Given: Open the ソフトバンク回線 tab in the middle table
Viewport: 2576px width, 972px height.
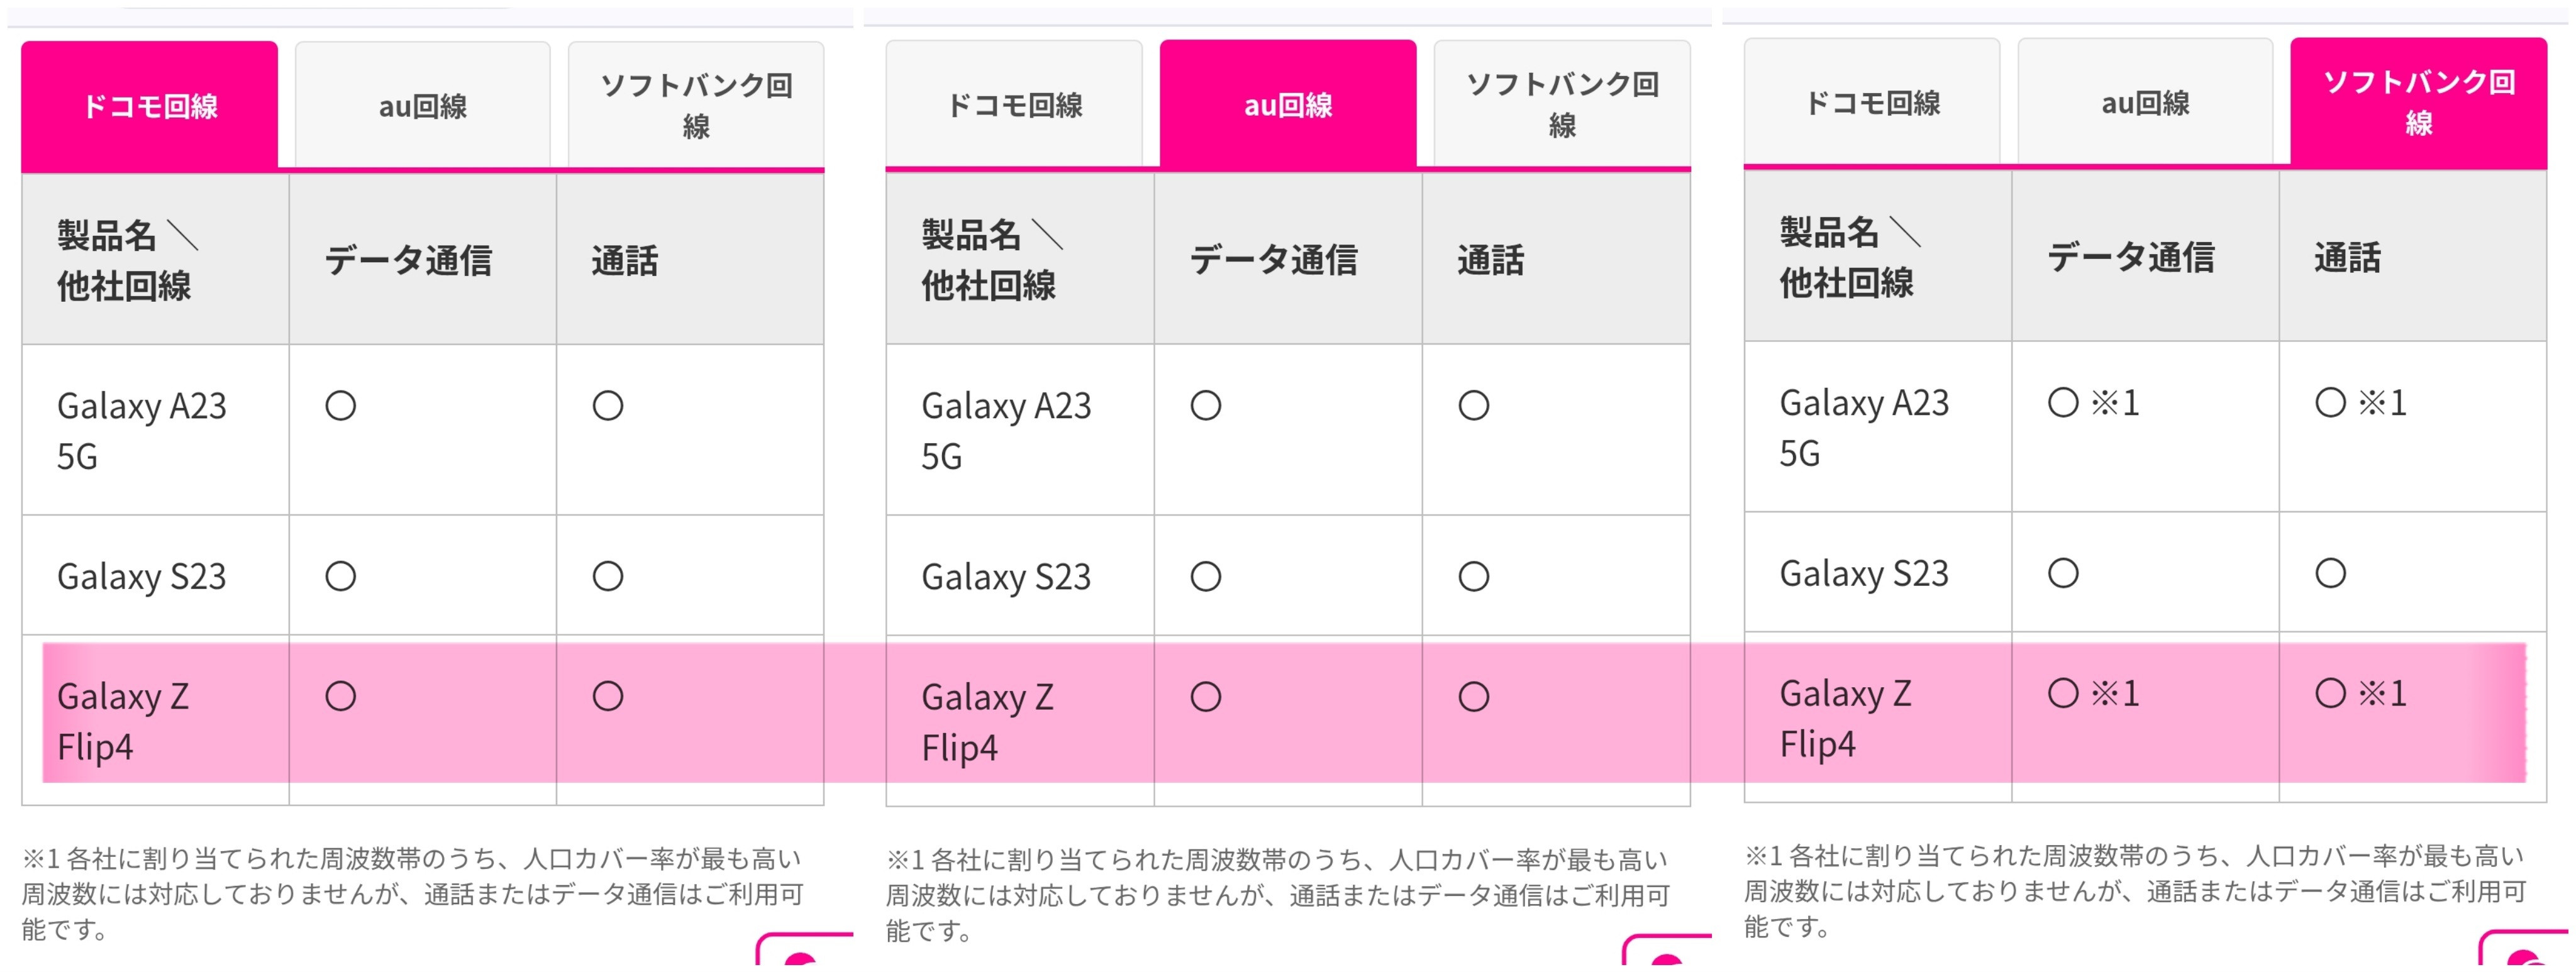Looking at the screenshot, I should (1561, 104).
